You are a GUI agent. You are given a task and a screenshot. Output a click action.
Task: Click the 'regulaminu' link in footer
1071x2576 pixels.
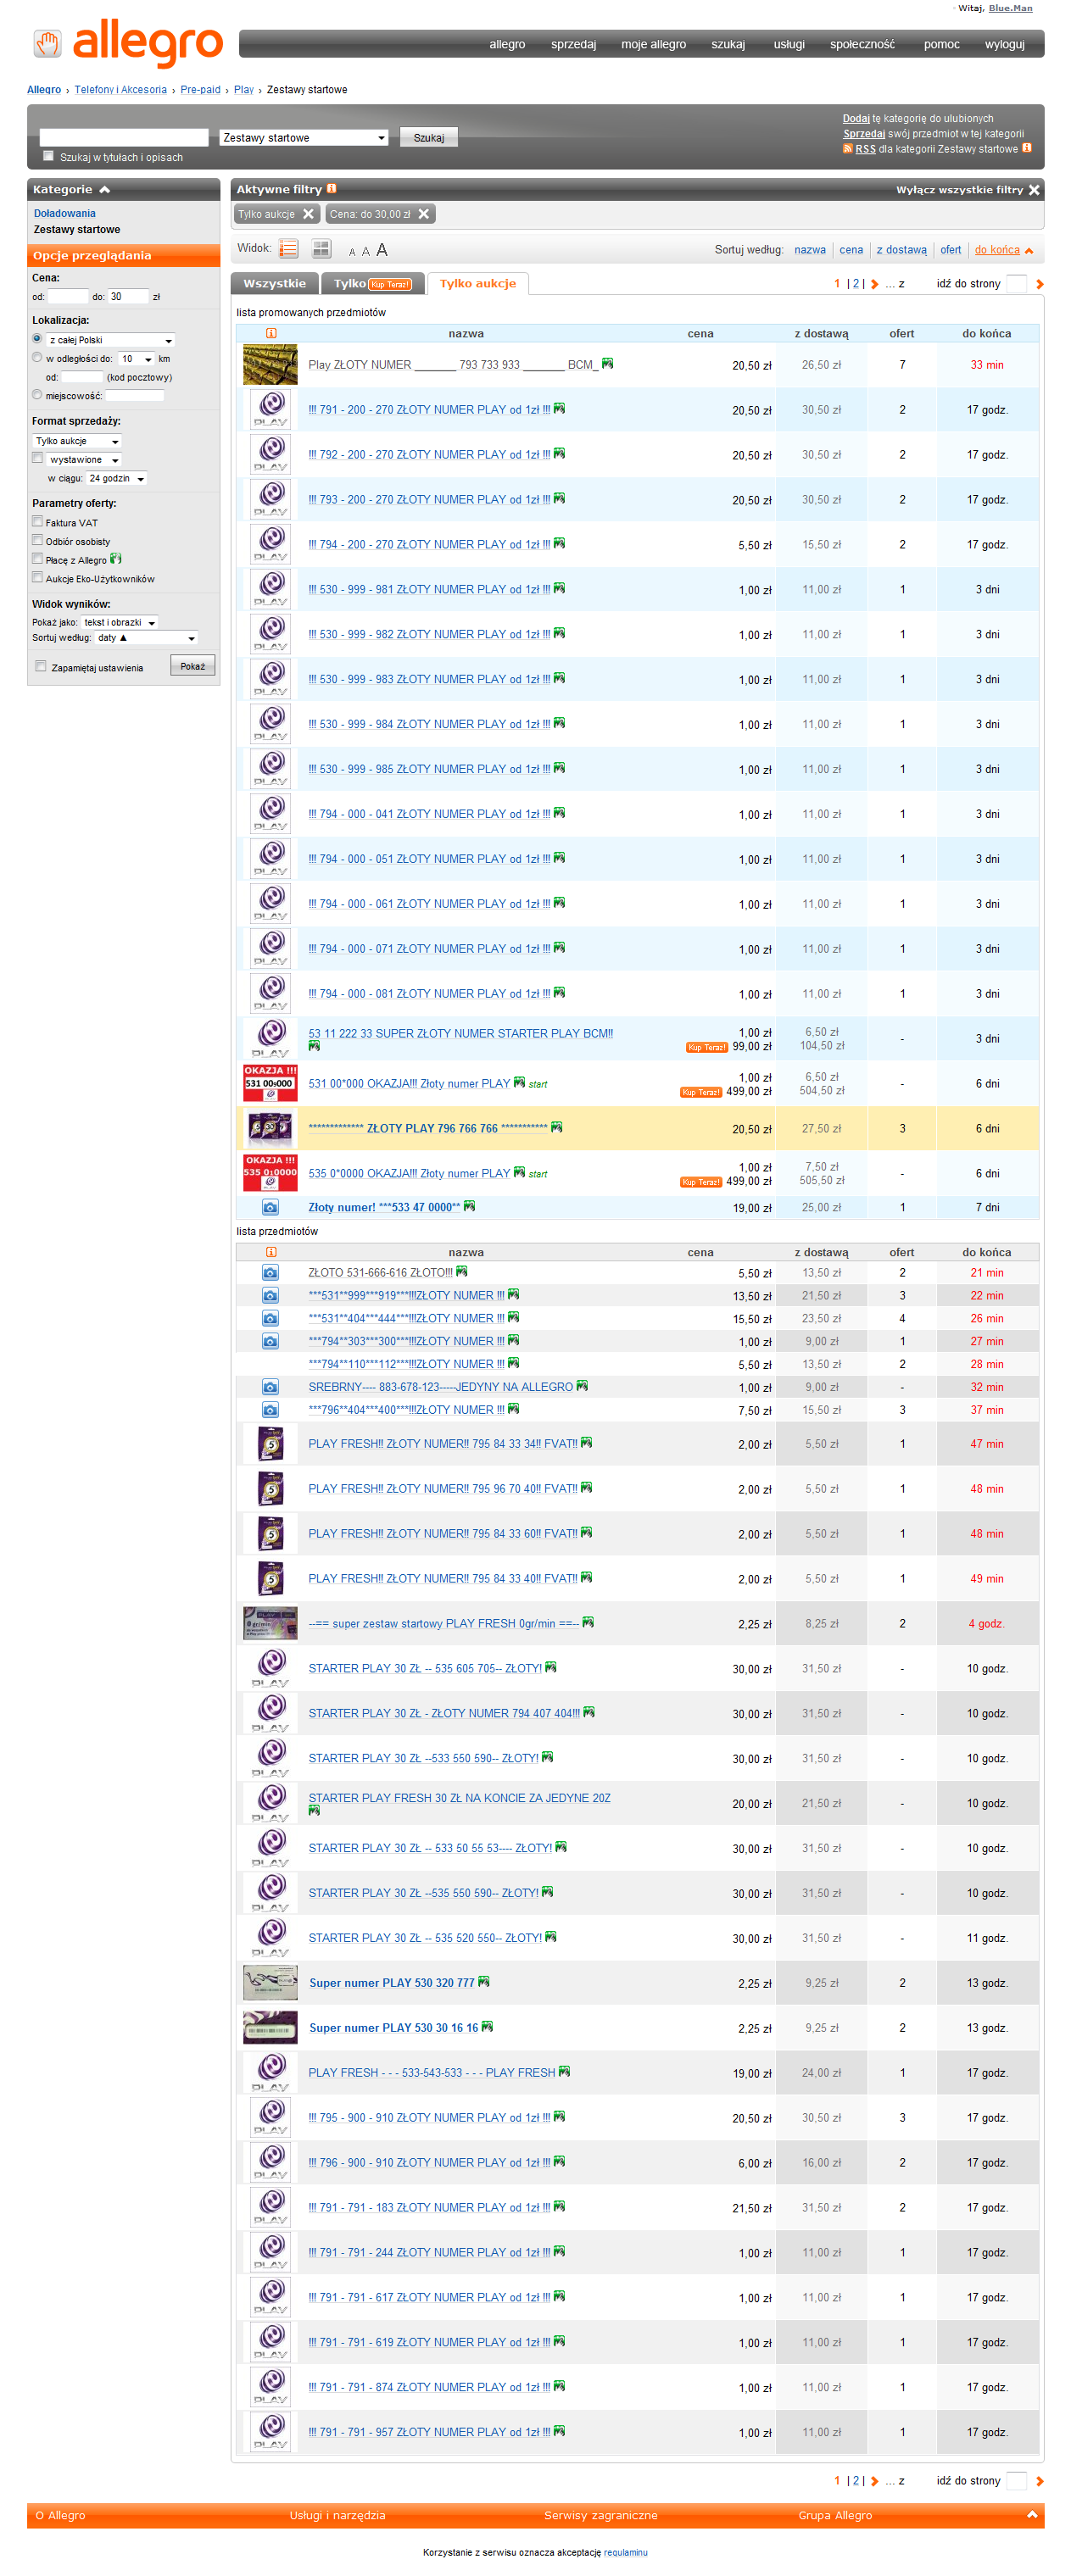point(625,2552)
